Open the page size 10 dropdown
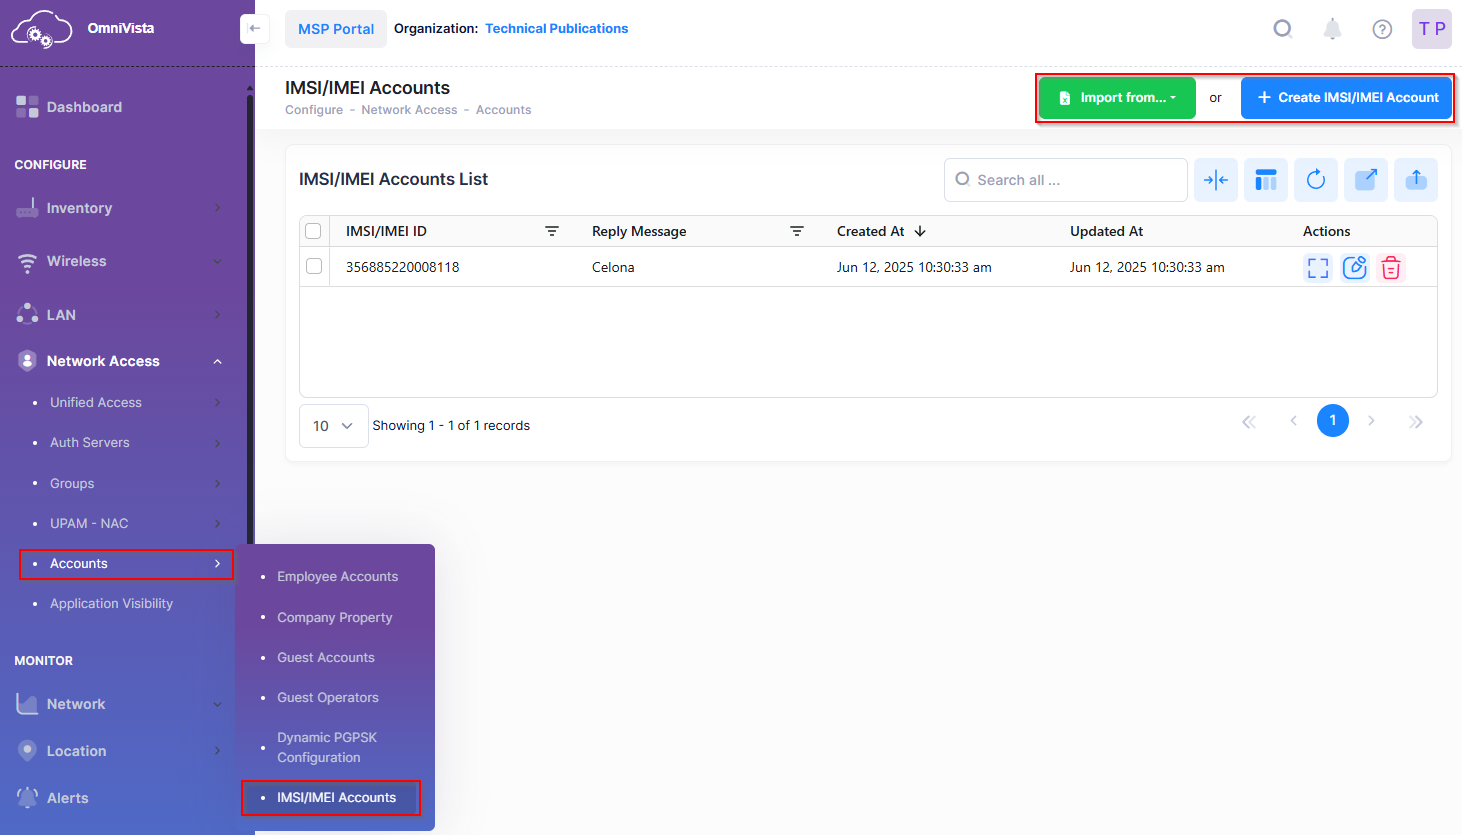Viewport: 1462px width, 835px height. tap(333, 426)
